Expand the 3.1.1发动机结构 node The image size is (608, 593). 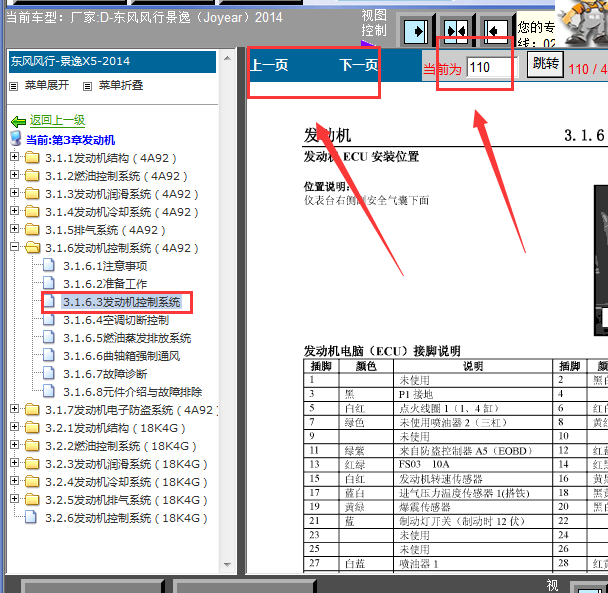point(14,157)
